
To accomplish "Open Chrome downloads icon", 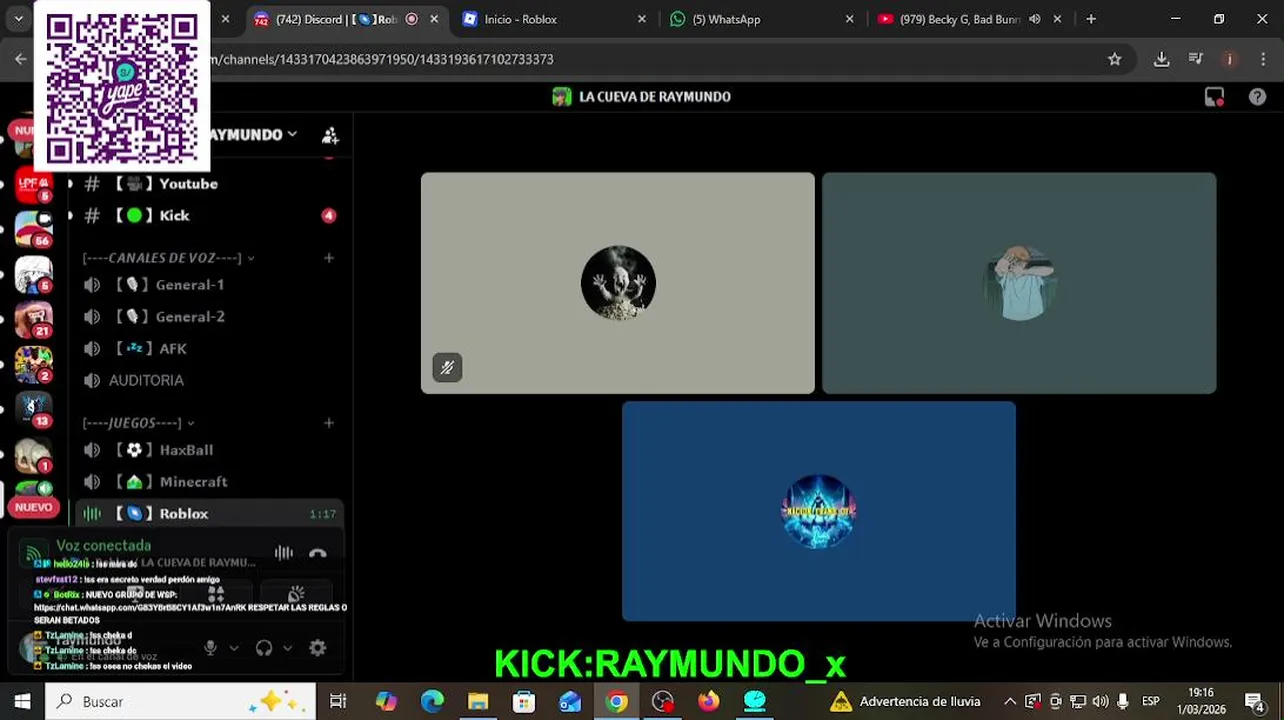I will click(x=1161, y=59).
